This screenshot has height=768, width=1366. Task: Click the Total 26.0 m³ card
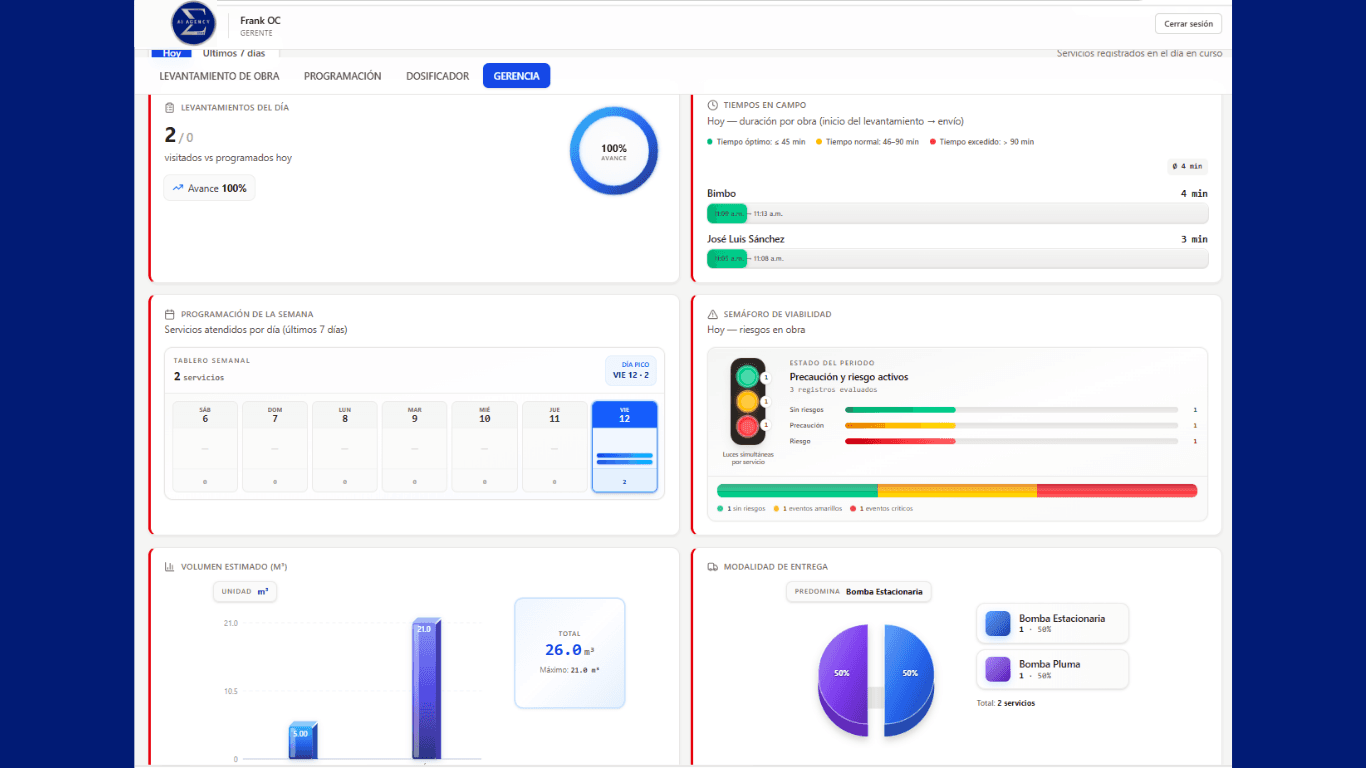pyautogui.click(x=569, y=653)
